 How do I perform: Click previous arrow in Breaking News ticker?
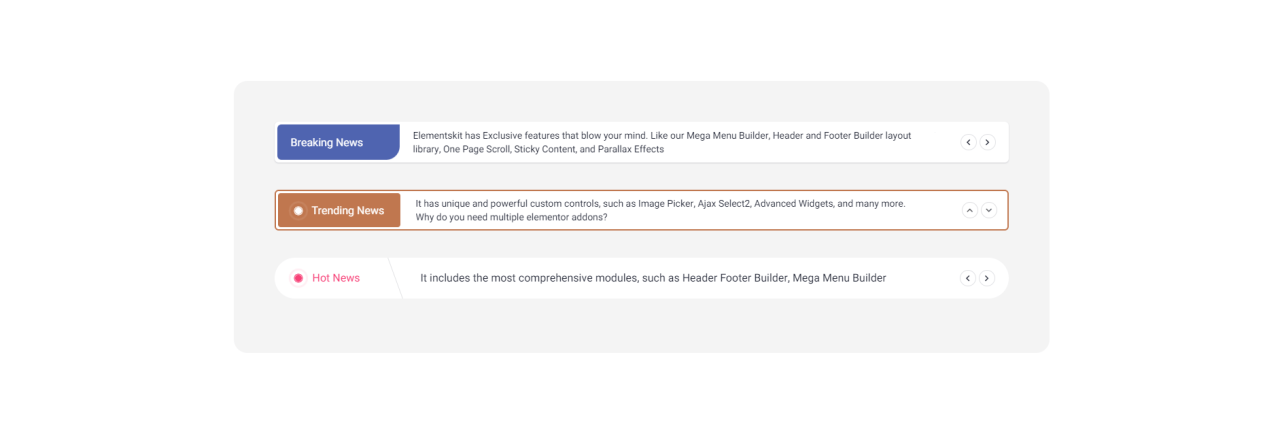click(x=968, y=142)
